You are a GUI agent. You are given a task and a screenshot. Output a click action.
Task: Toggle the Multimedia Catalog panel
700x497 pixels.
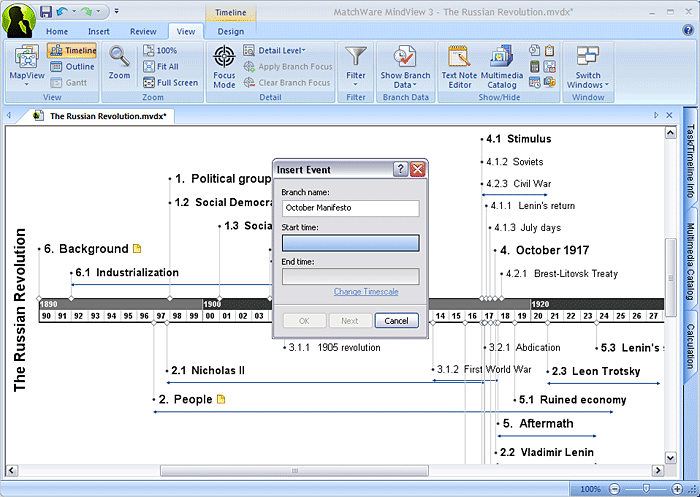[502, 66]
